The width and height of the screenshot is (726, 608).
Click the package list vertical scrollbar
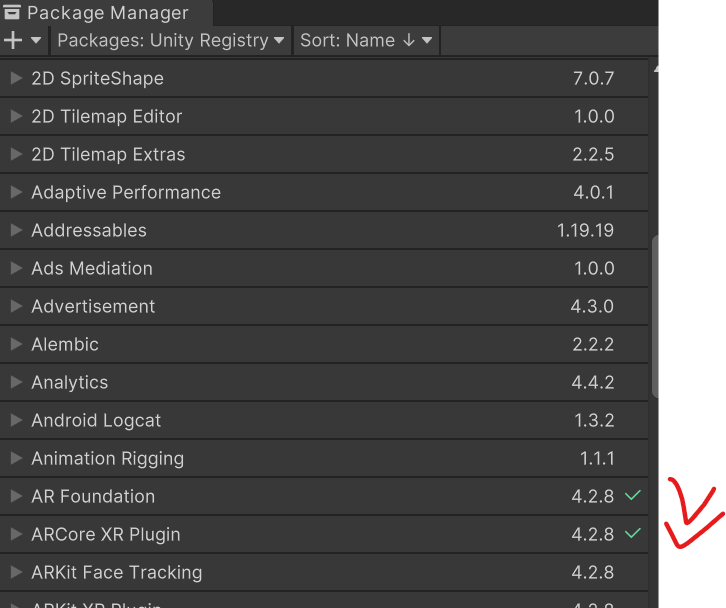tap(655, 316)
